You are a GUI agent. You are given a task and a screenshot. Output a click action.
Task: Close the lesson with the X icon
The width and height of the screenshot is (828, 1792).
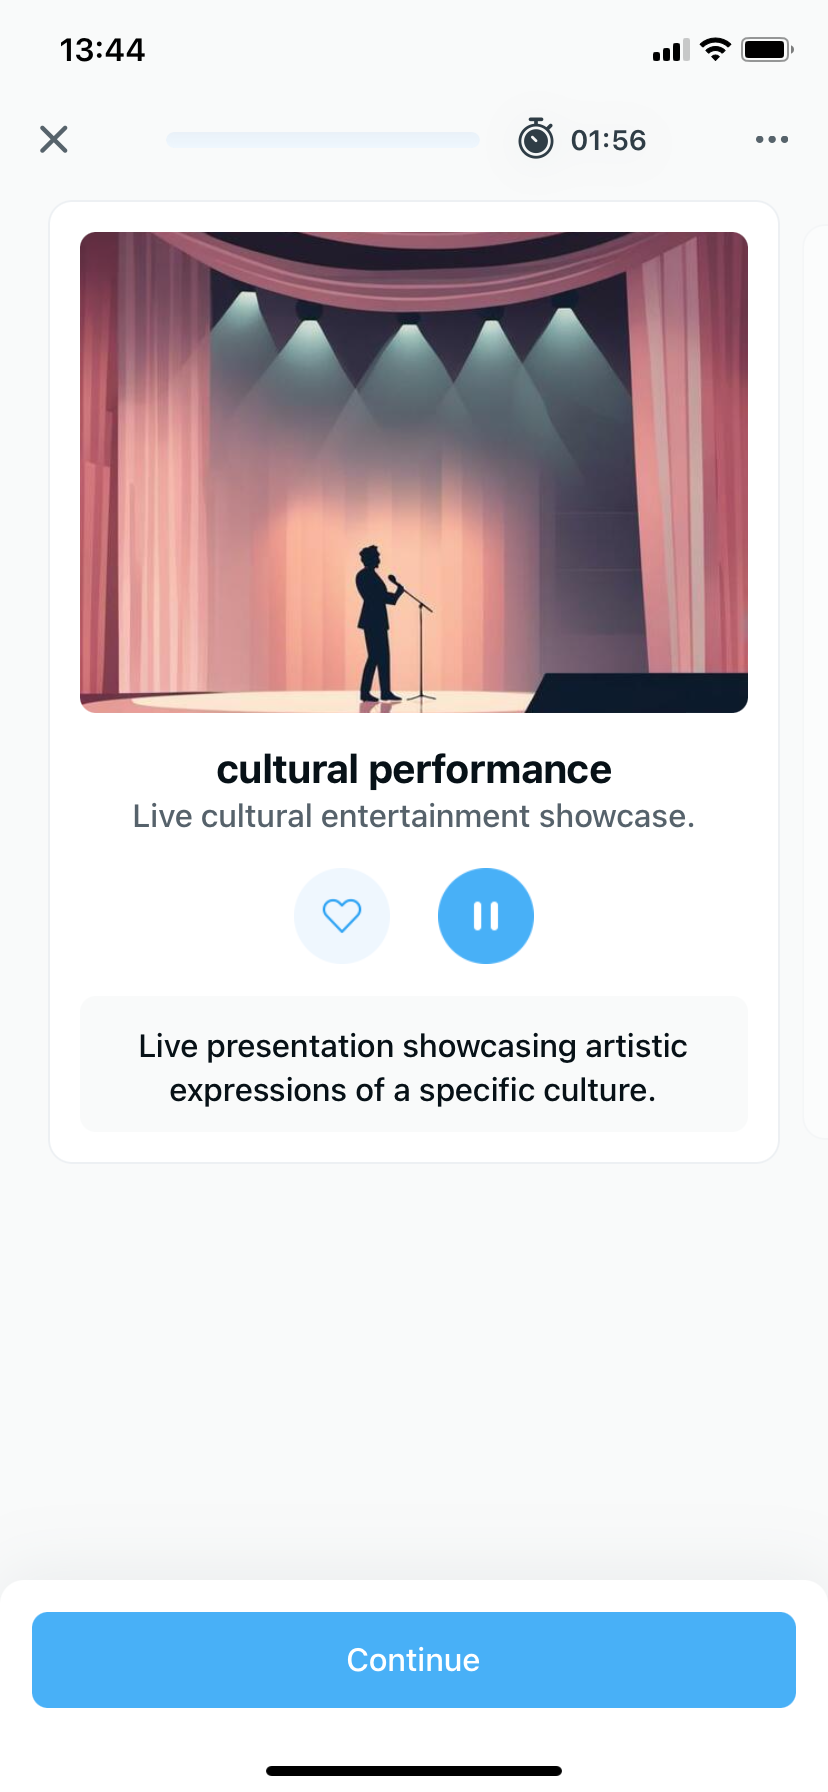pos(54,139)
